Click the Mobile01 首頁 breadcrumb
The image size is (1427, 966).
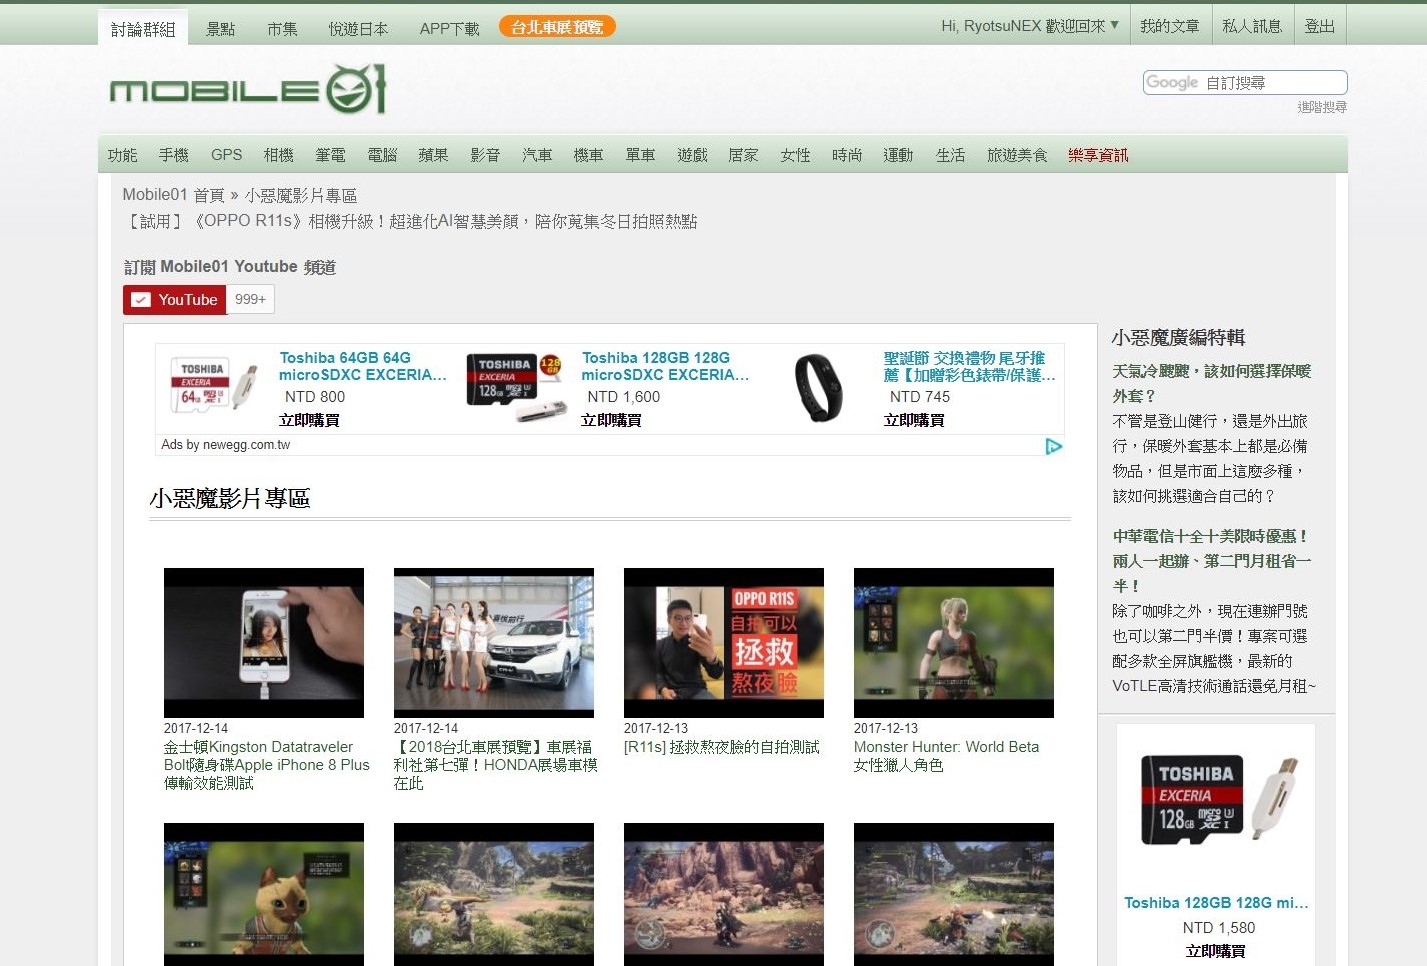[x=173, y=195]
